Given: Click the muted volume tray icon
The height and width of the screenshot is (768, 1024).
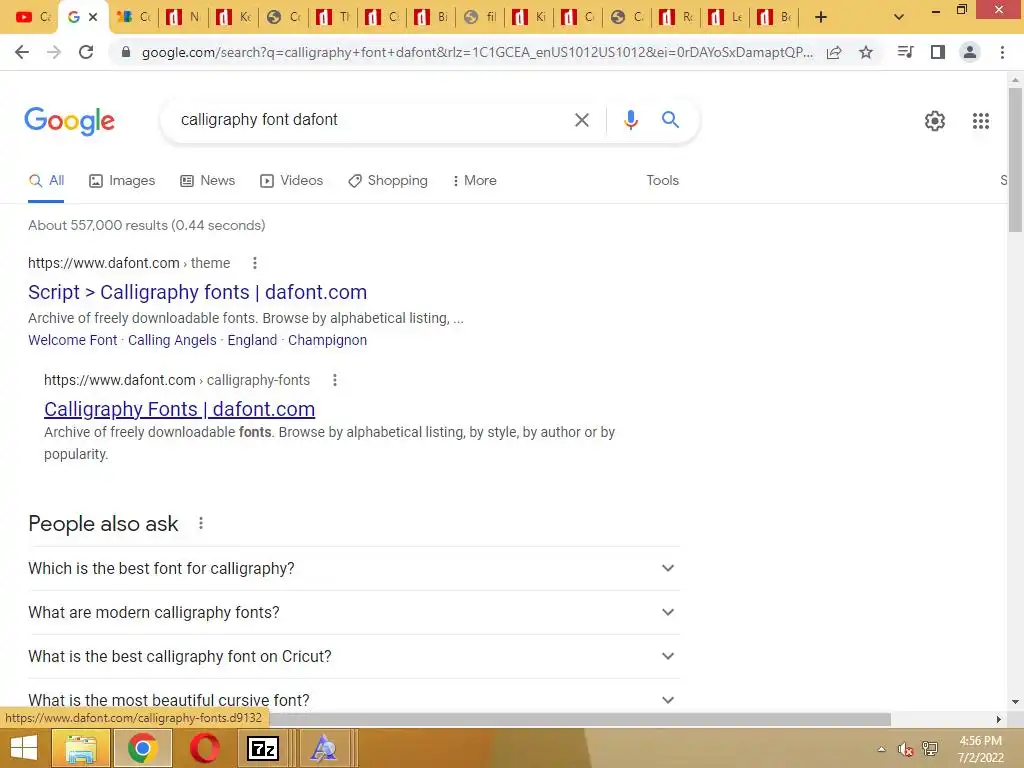Looking at the screenshot, I should tap(905, 749).
